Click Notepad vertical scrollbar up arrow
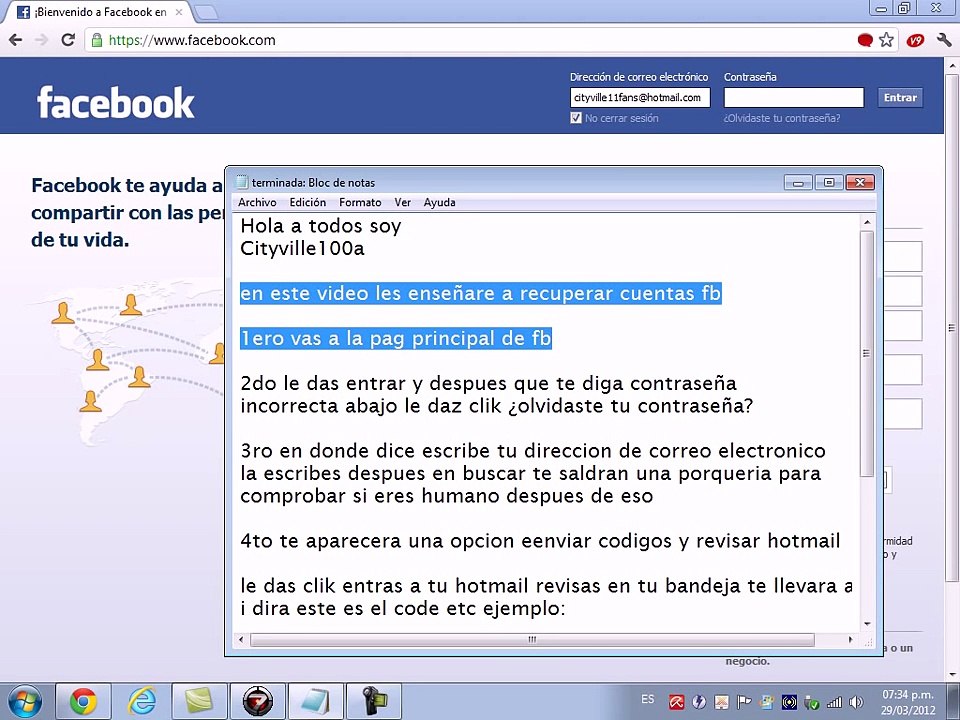Viewport: 960px width, 720px height. [x=866, y=222]
